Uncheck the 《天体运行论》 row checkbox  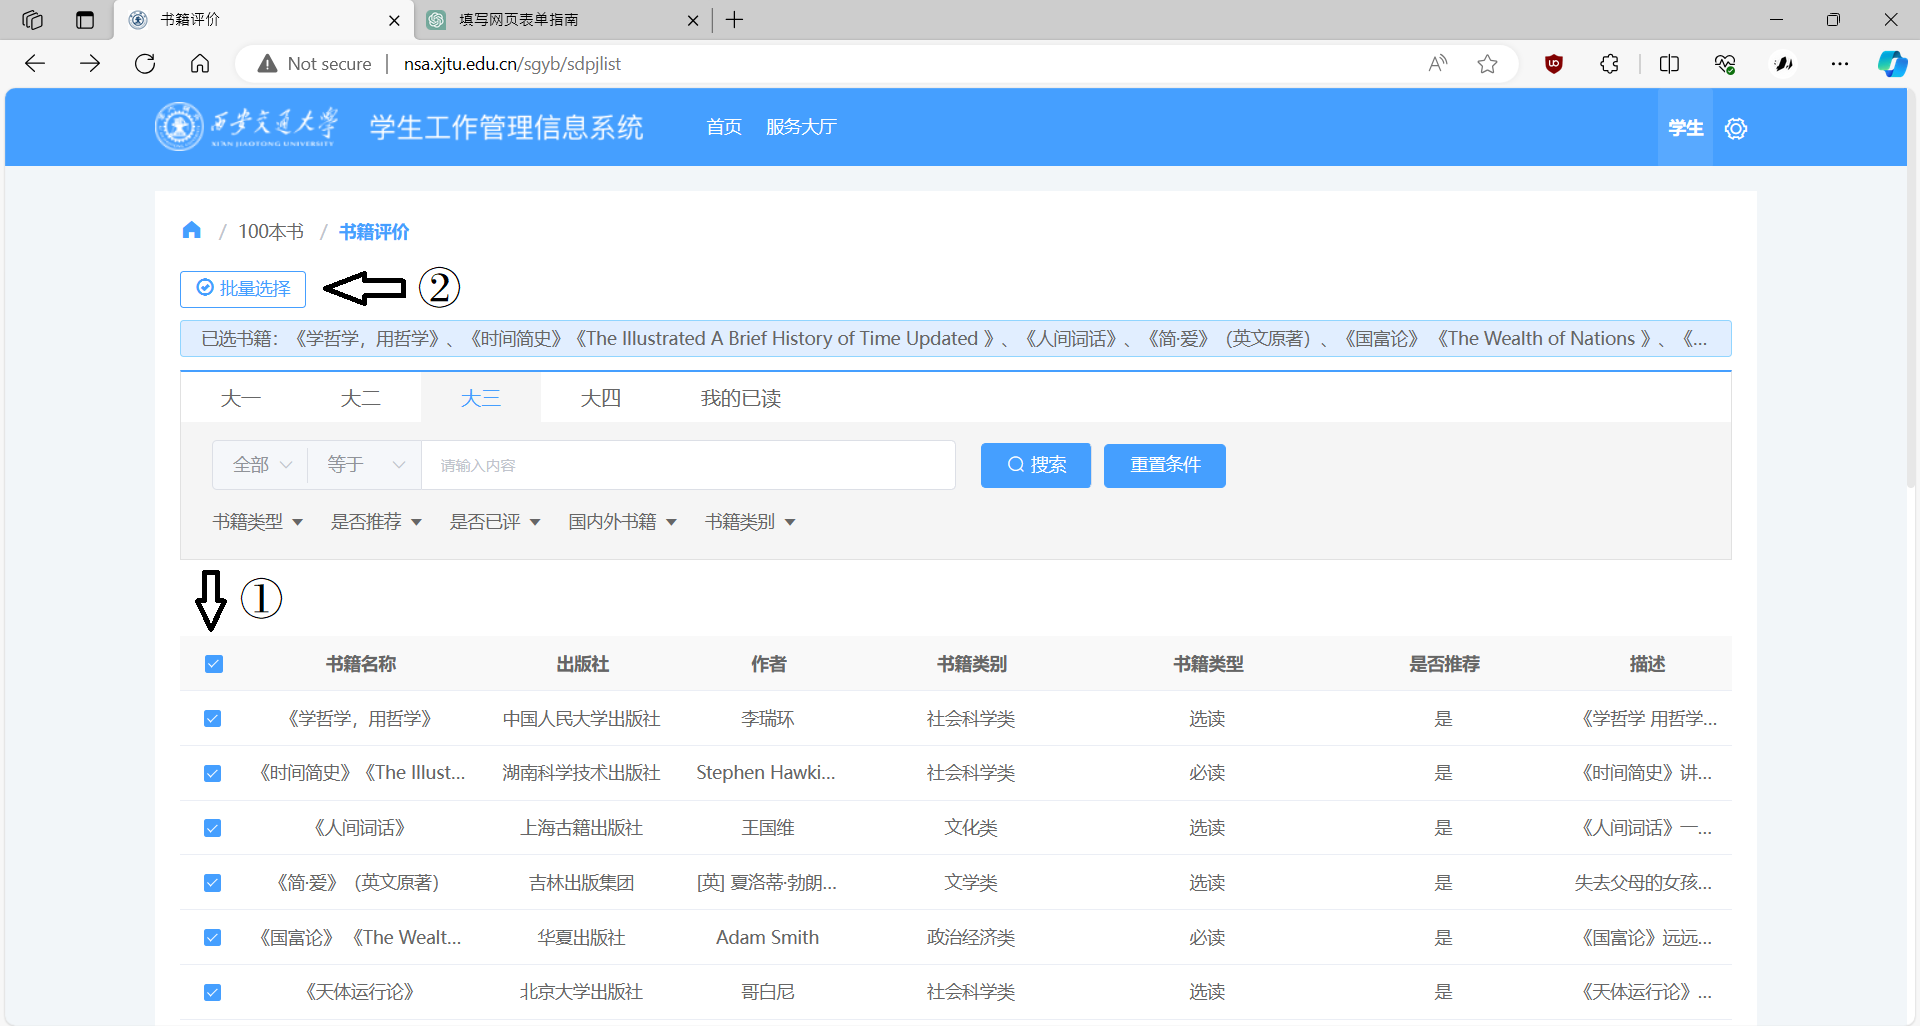pyautogui.click(x=212, y=992)
